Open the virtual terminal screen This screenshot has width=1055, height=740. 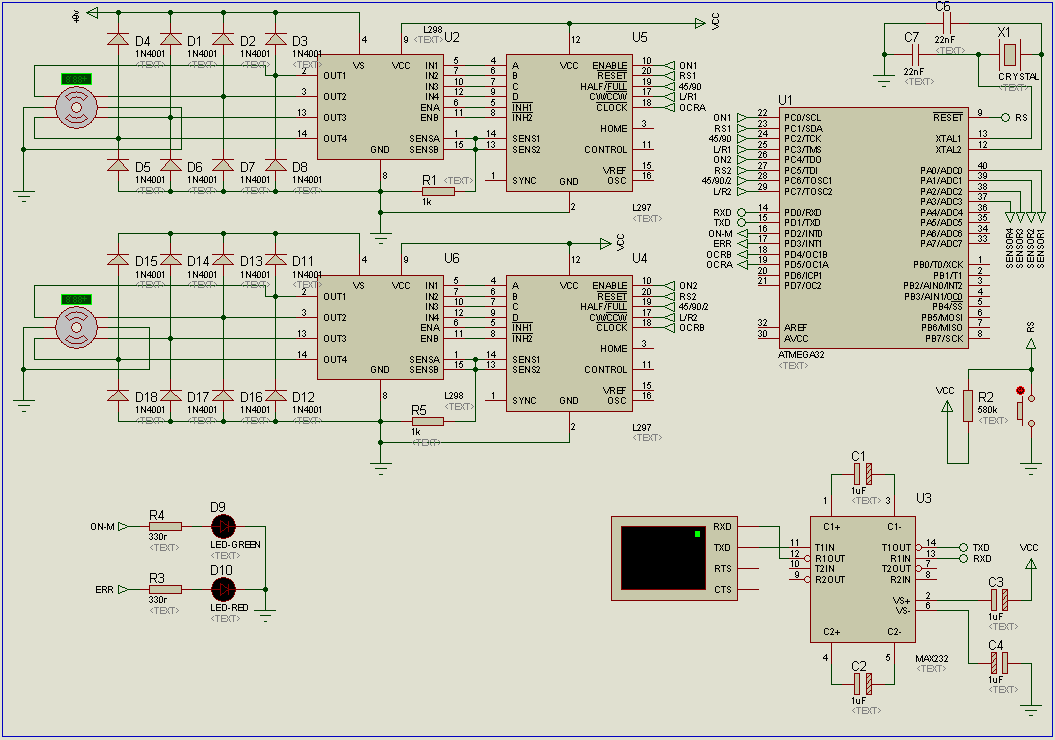point(659,558)
